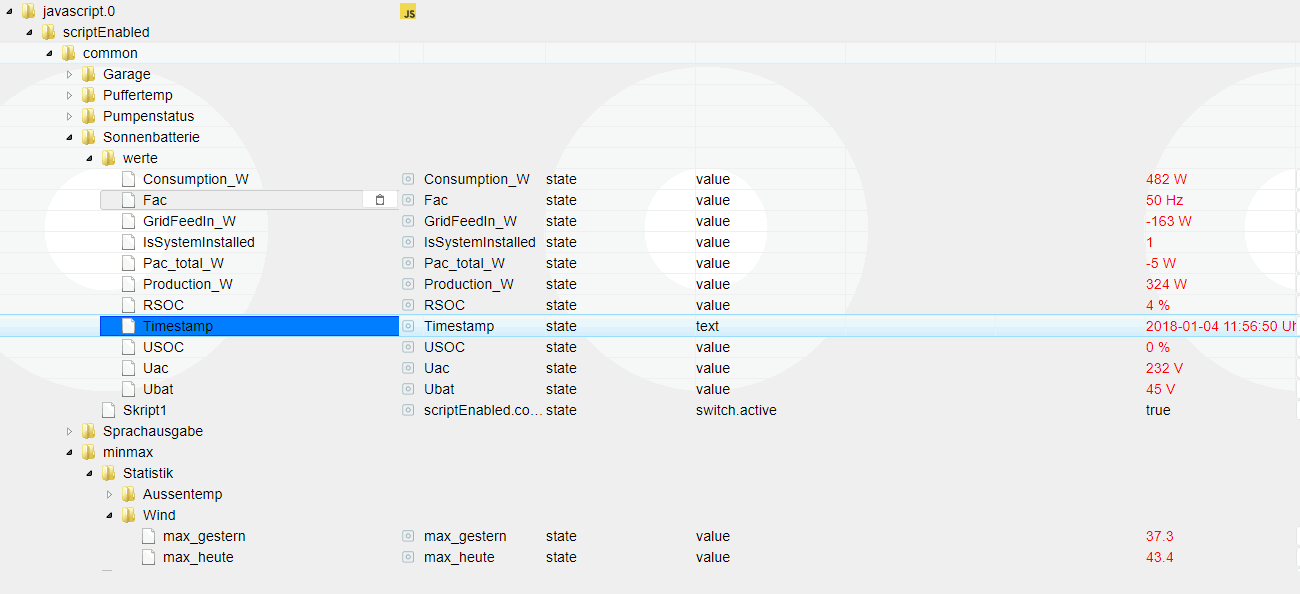This screenshot has height=594, width=1300.
Task: Click the javascript.0 folder icon
Action: coord(29,11)
